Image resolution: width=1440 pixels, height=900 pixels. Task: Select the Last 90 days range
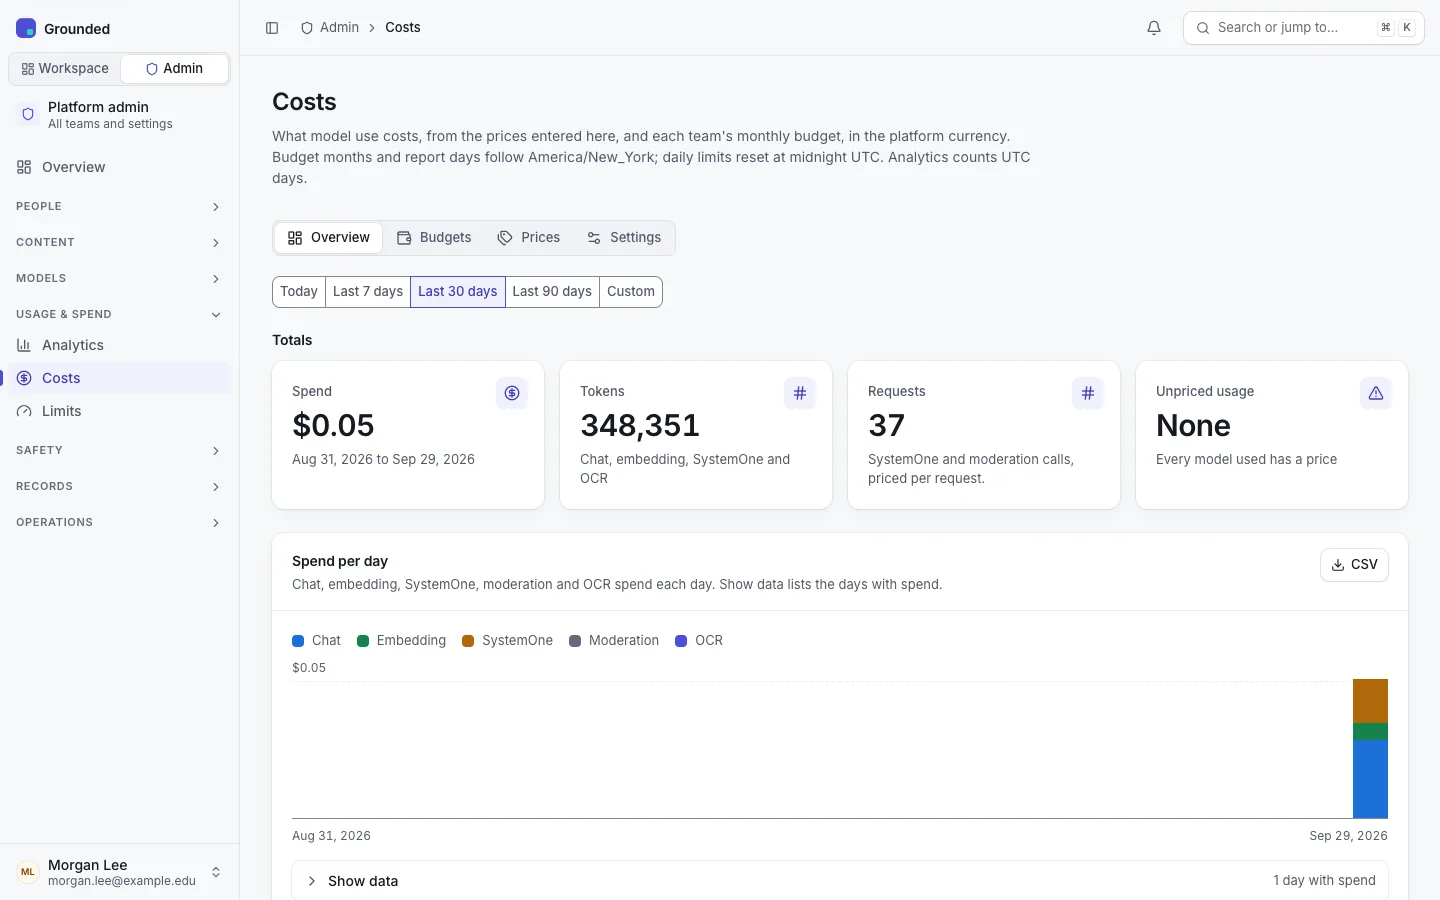coord(552,292)
